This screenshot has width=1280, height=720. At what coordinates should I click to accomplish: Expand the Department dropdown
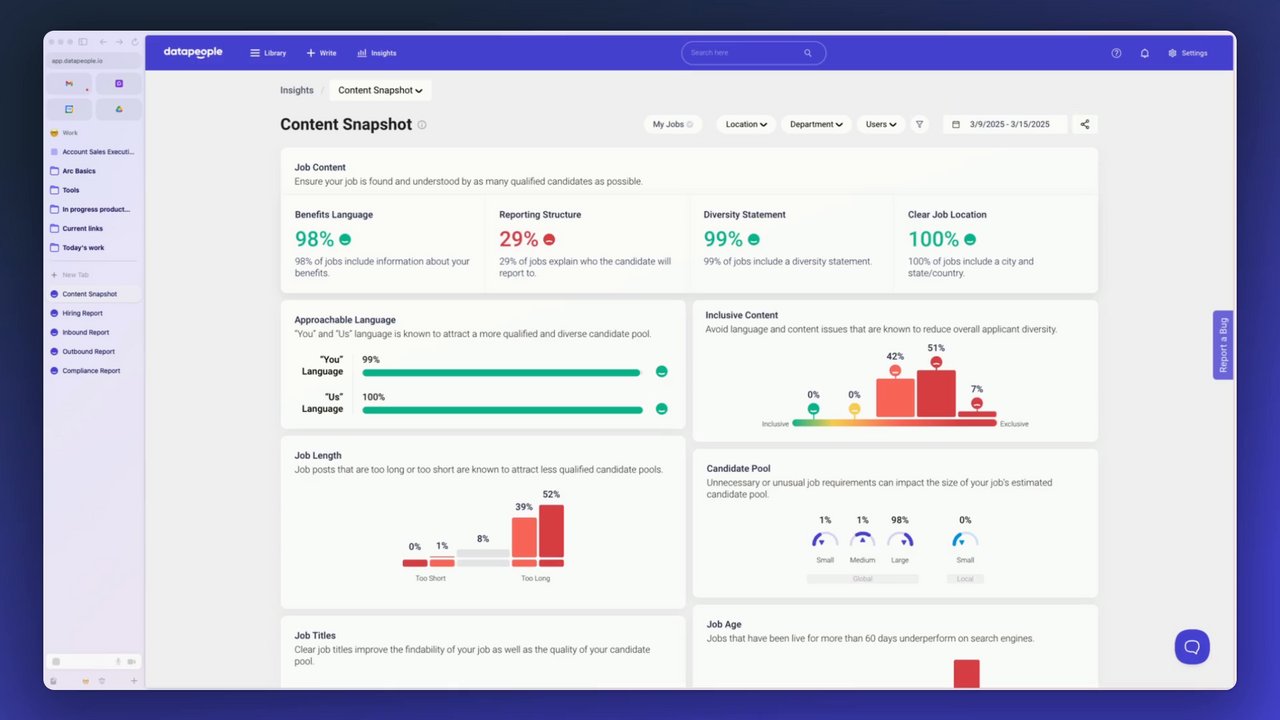tap(816, 124)
